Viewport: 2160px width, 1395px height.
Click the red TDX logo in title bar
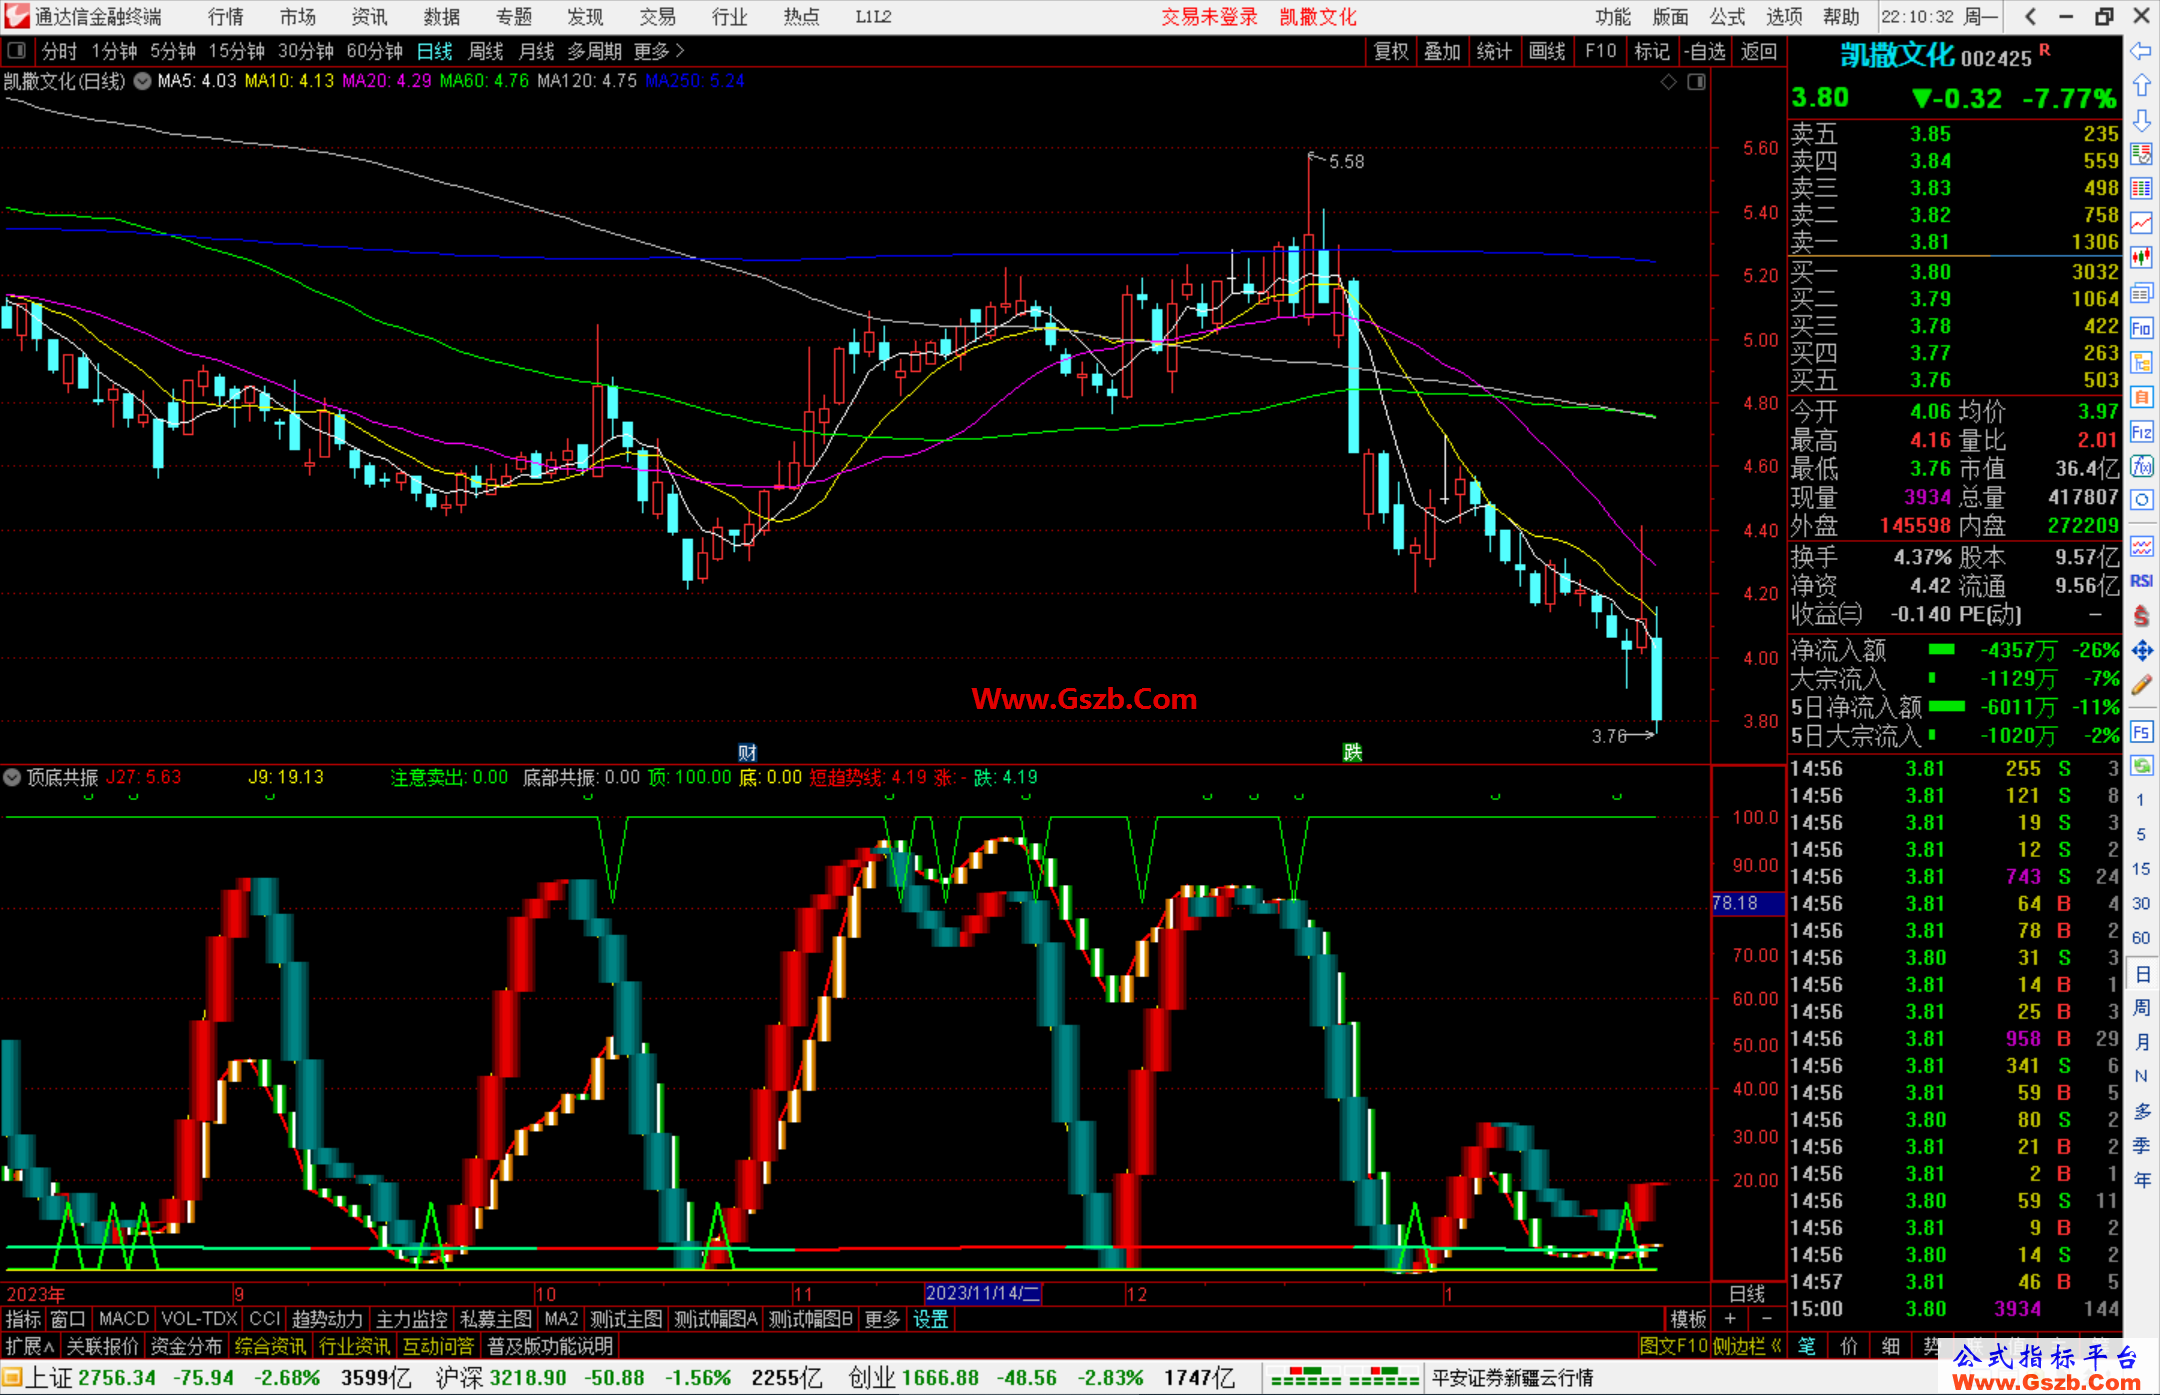click(16, 16)
